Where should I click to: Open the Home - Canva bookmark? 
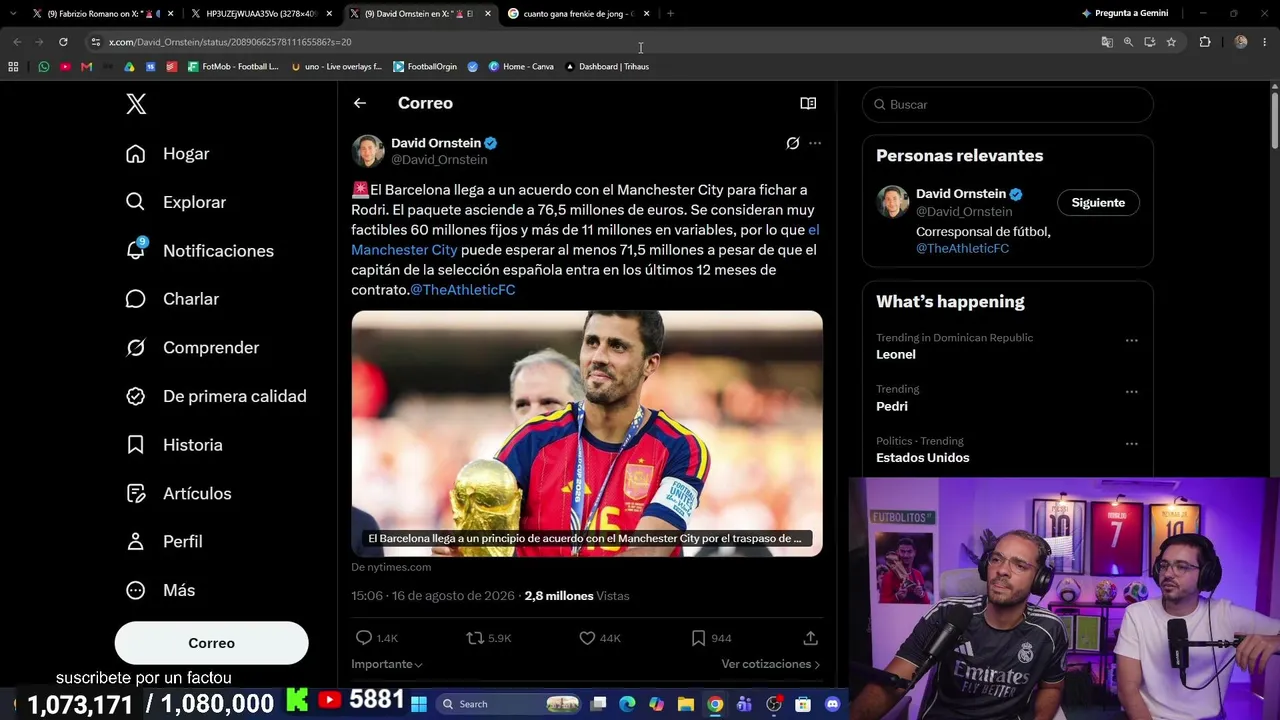(521, 67)
